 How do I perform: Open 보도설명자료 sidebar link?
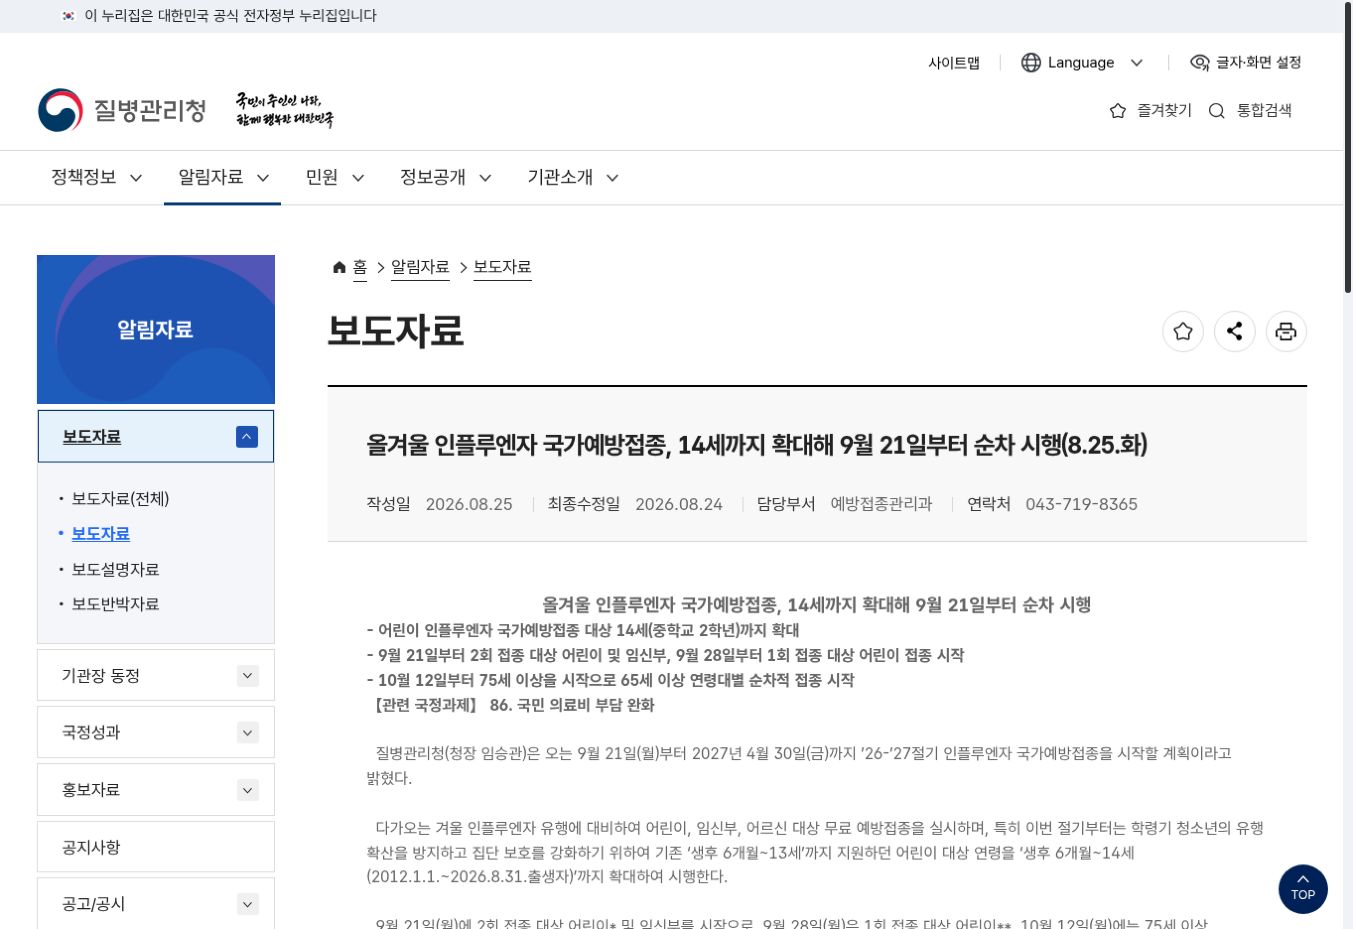115,569
